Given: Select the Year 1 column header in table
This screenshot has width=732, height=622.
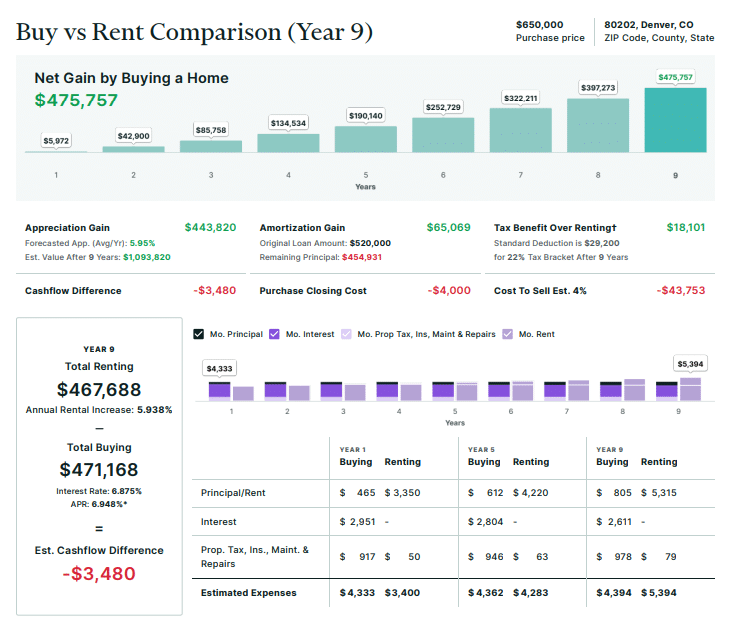Looking at the screenshot, I should (x=353, y=450).
